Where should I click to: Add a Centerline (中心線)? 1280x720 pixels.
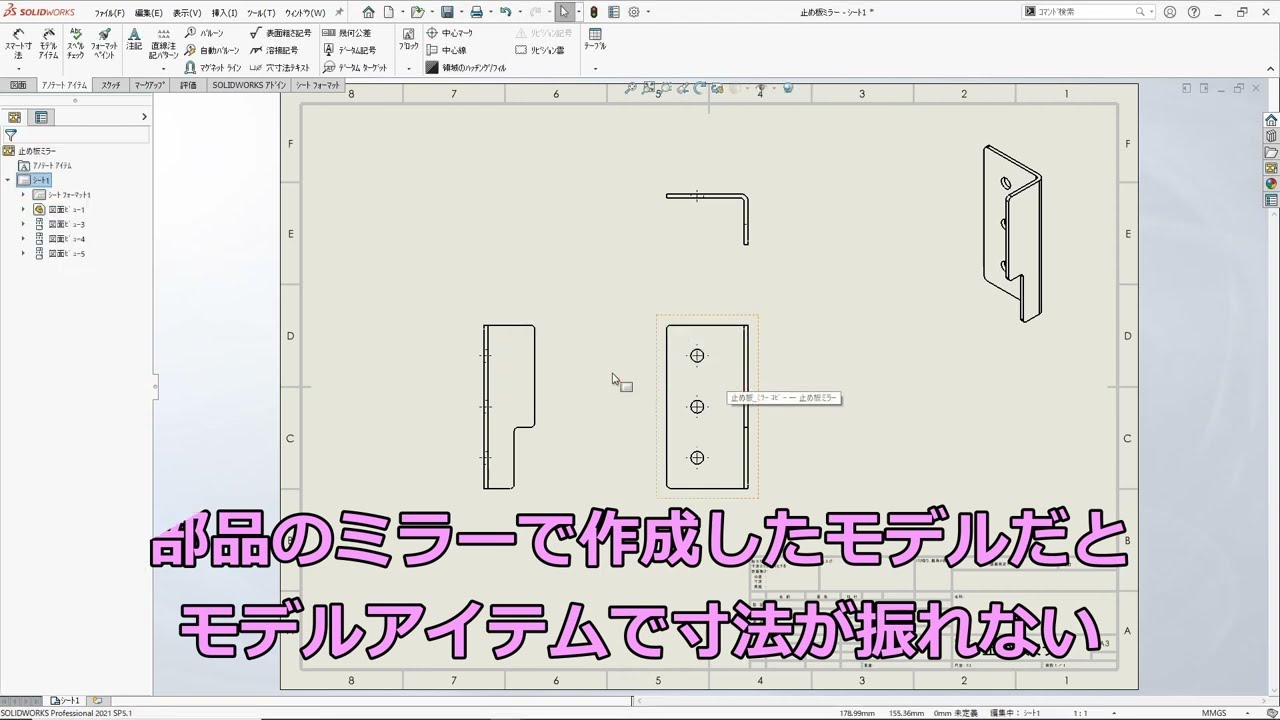pyautogui.click(x=446, y=50)
